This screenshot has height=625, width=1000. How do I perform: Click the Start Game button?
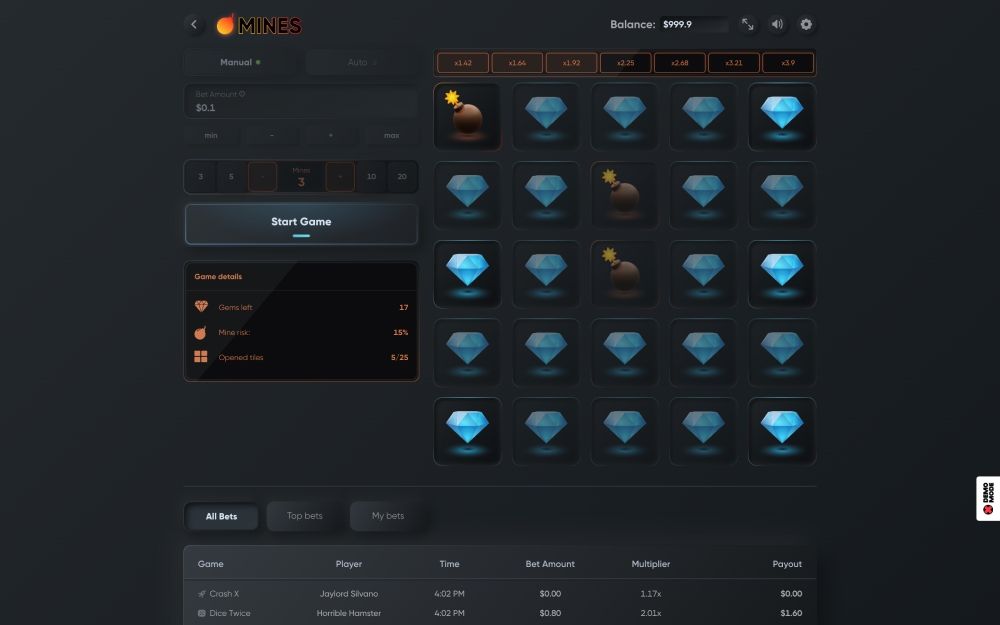[301, 224]
